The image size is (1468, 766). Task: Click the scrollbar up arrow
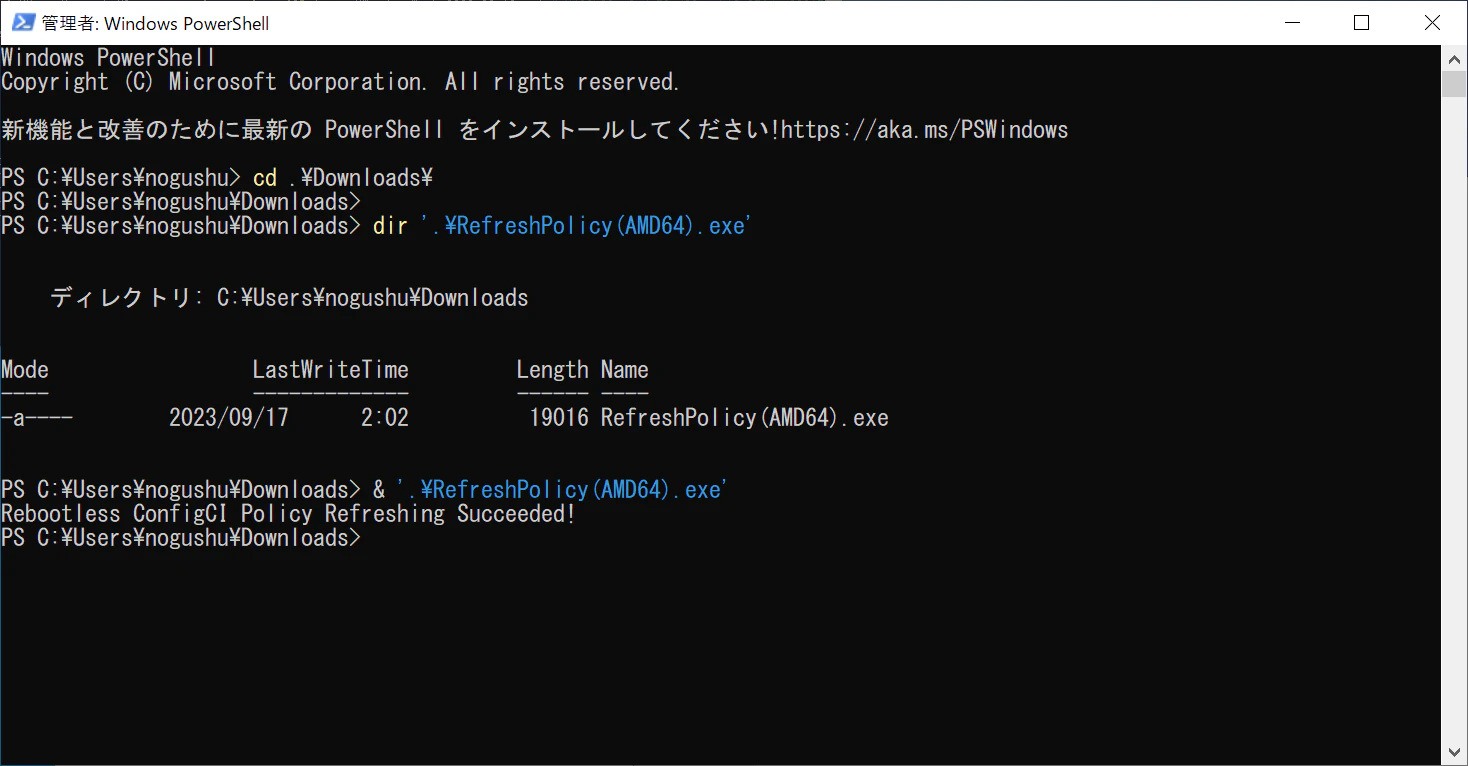tap(1454, 58)
